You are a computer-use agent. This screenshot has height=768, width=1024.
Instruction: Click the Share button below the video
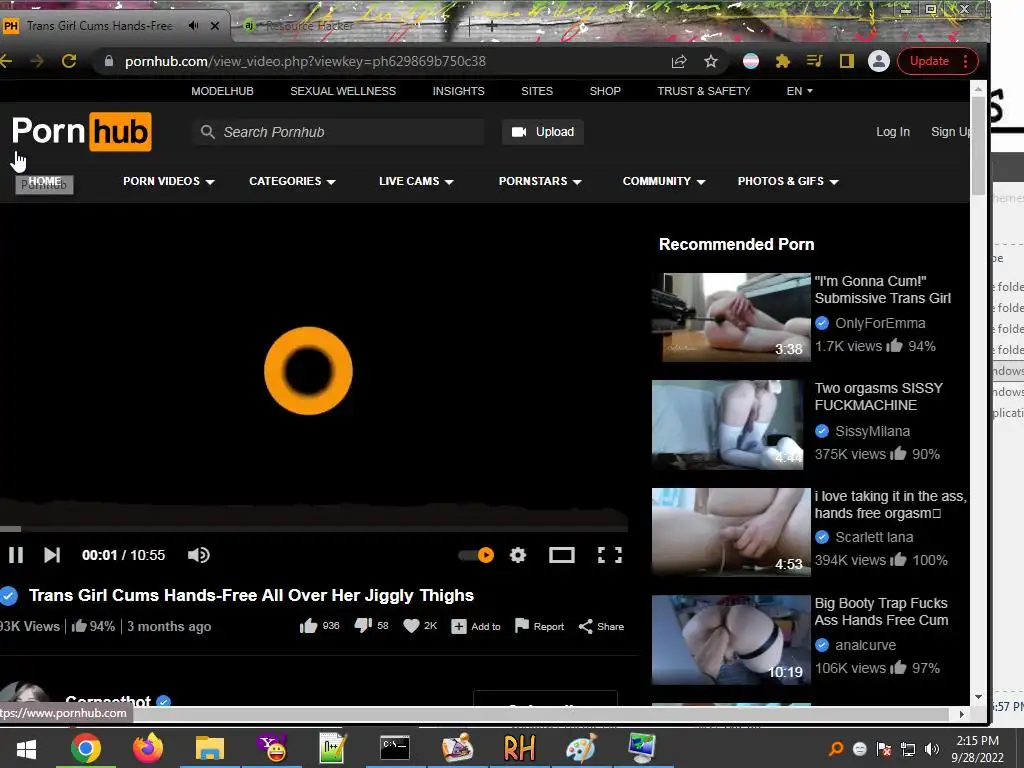601,626
